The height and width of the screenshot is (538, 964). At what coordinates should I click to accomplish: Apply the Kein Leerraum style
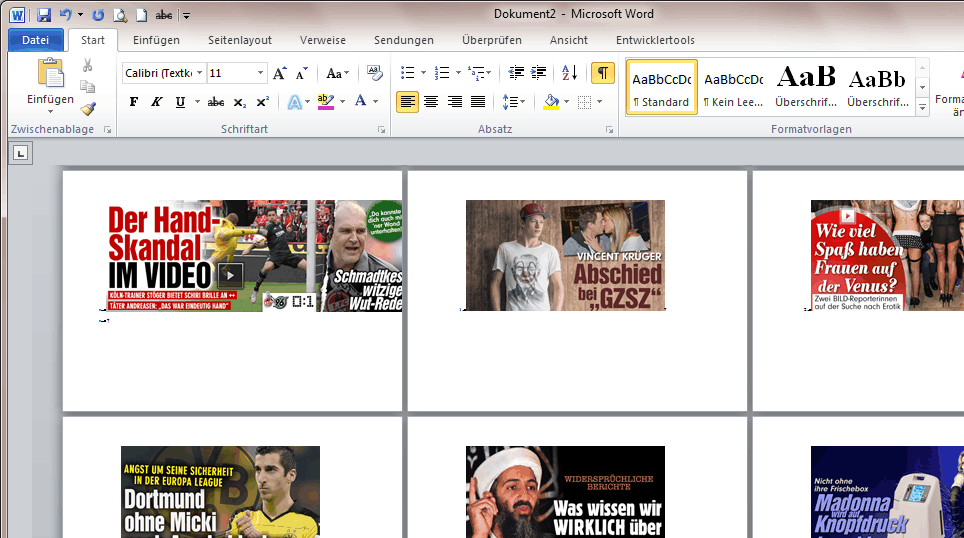(x=733, y=87)
